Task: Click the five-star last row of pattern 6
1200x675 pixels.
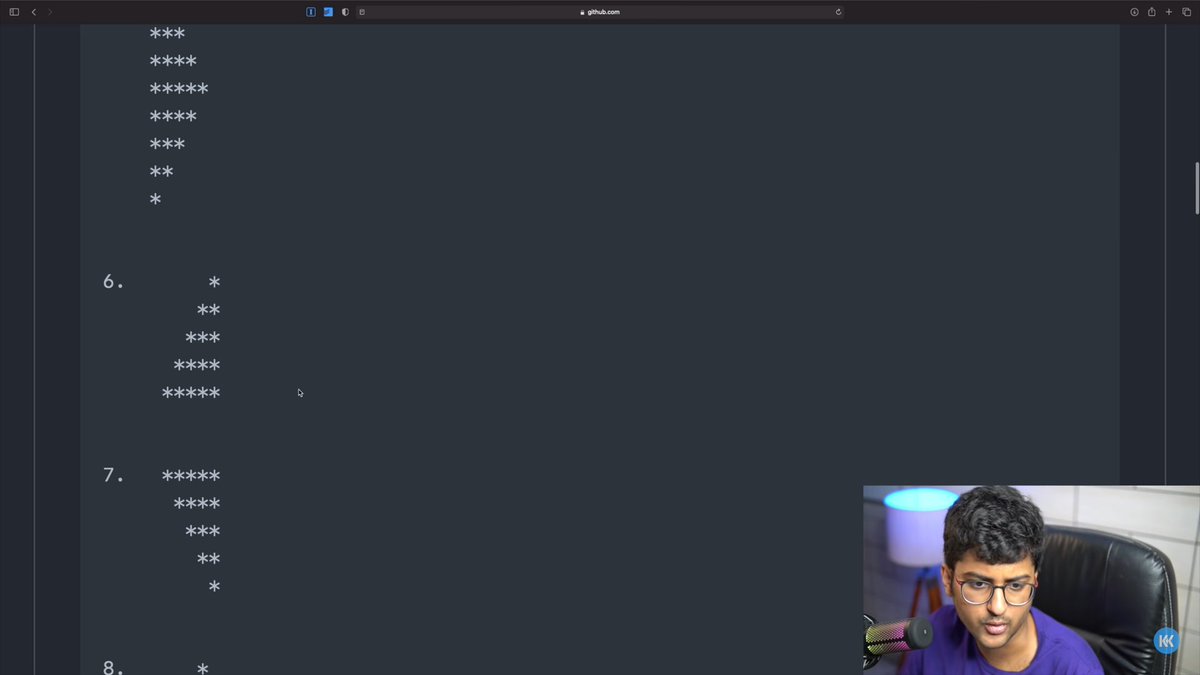Action: click(x=191, y=393)
